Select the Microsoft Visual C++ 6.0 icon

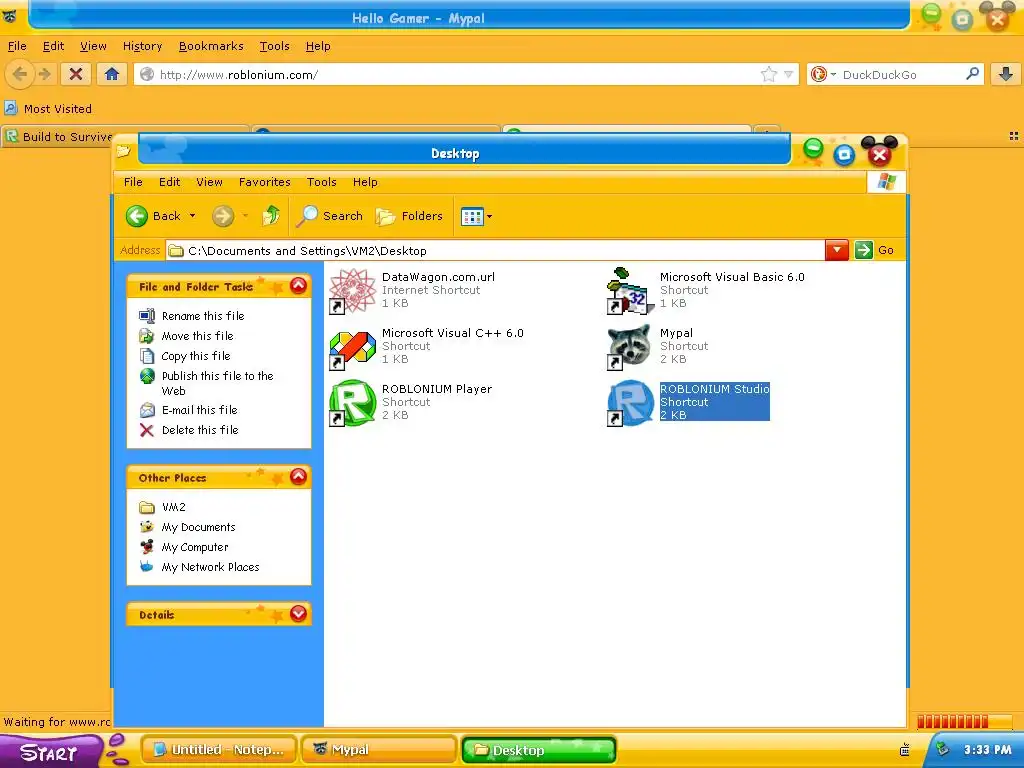pos(353,349)
